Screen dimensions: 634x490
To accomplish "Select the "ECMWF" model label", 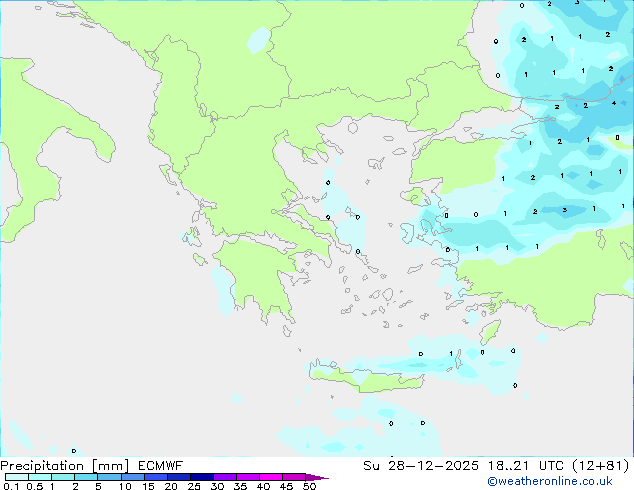I will click(x=161, y=466).
